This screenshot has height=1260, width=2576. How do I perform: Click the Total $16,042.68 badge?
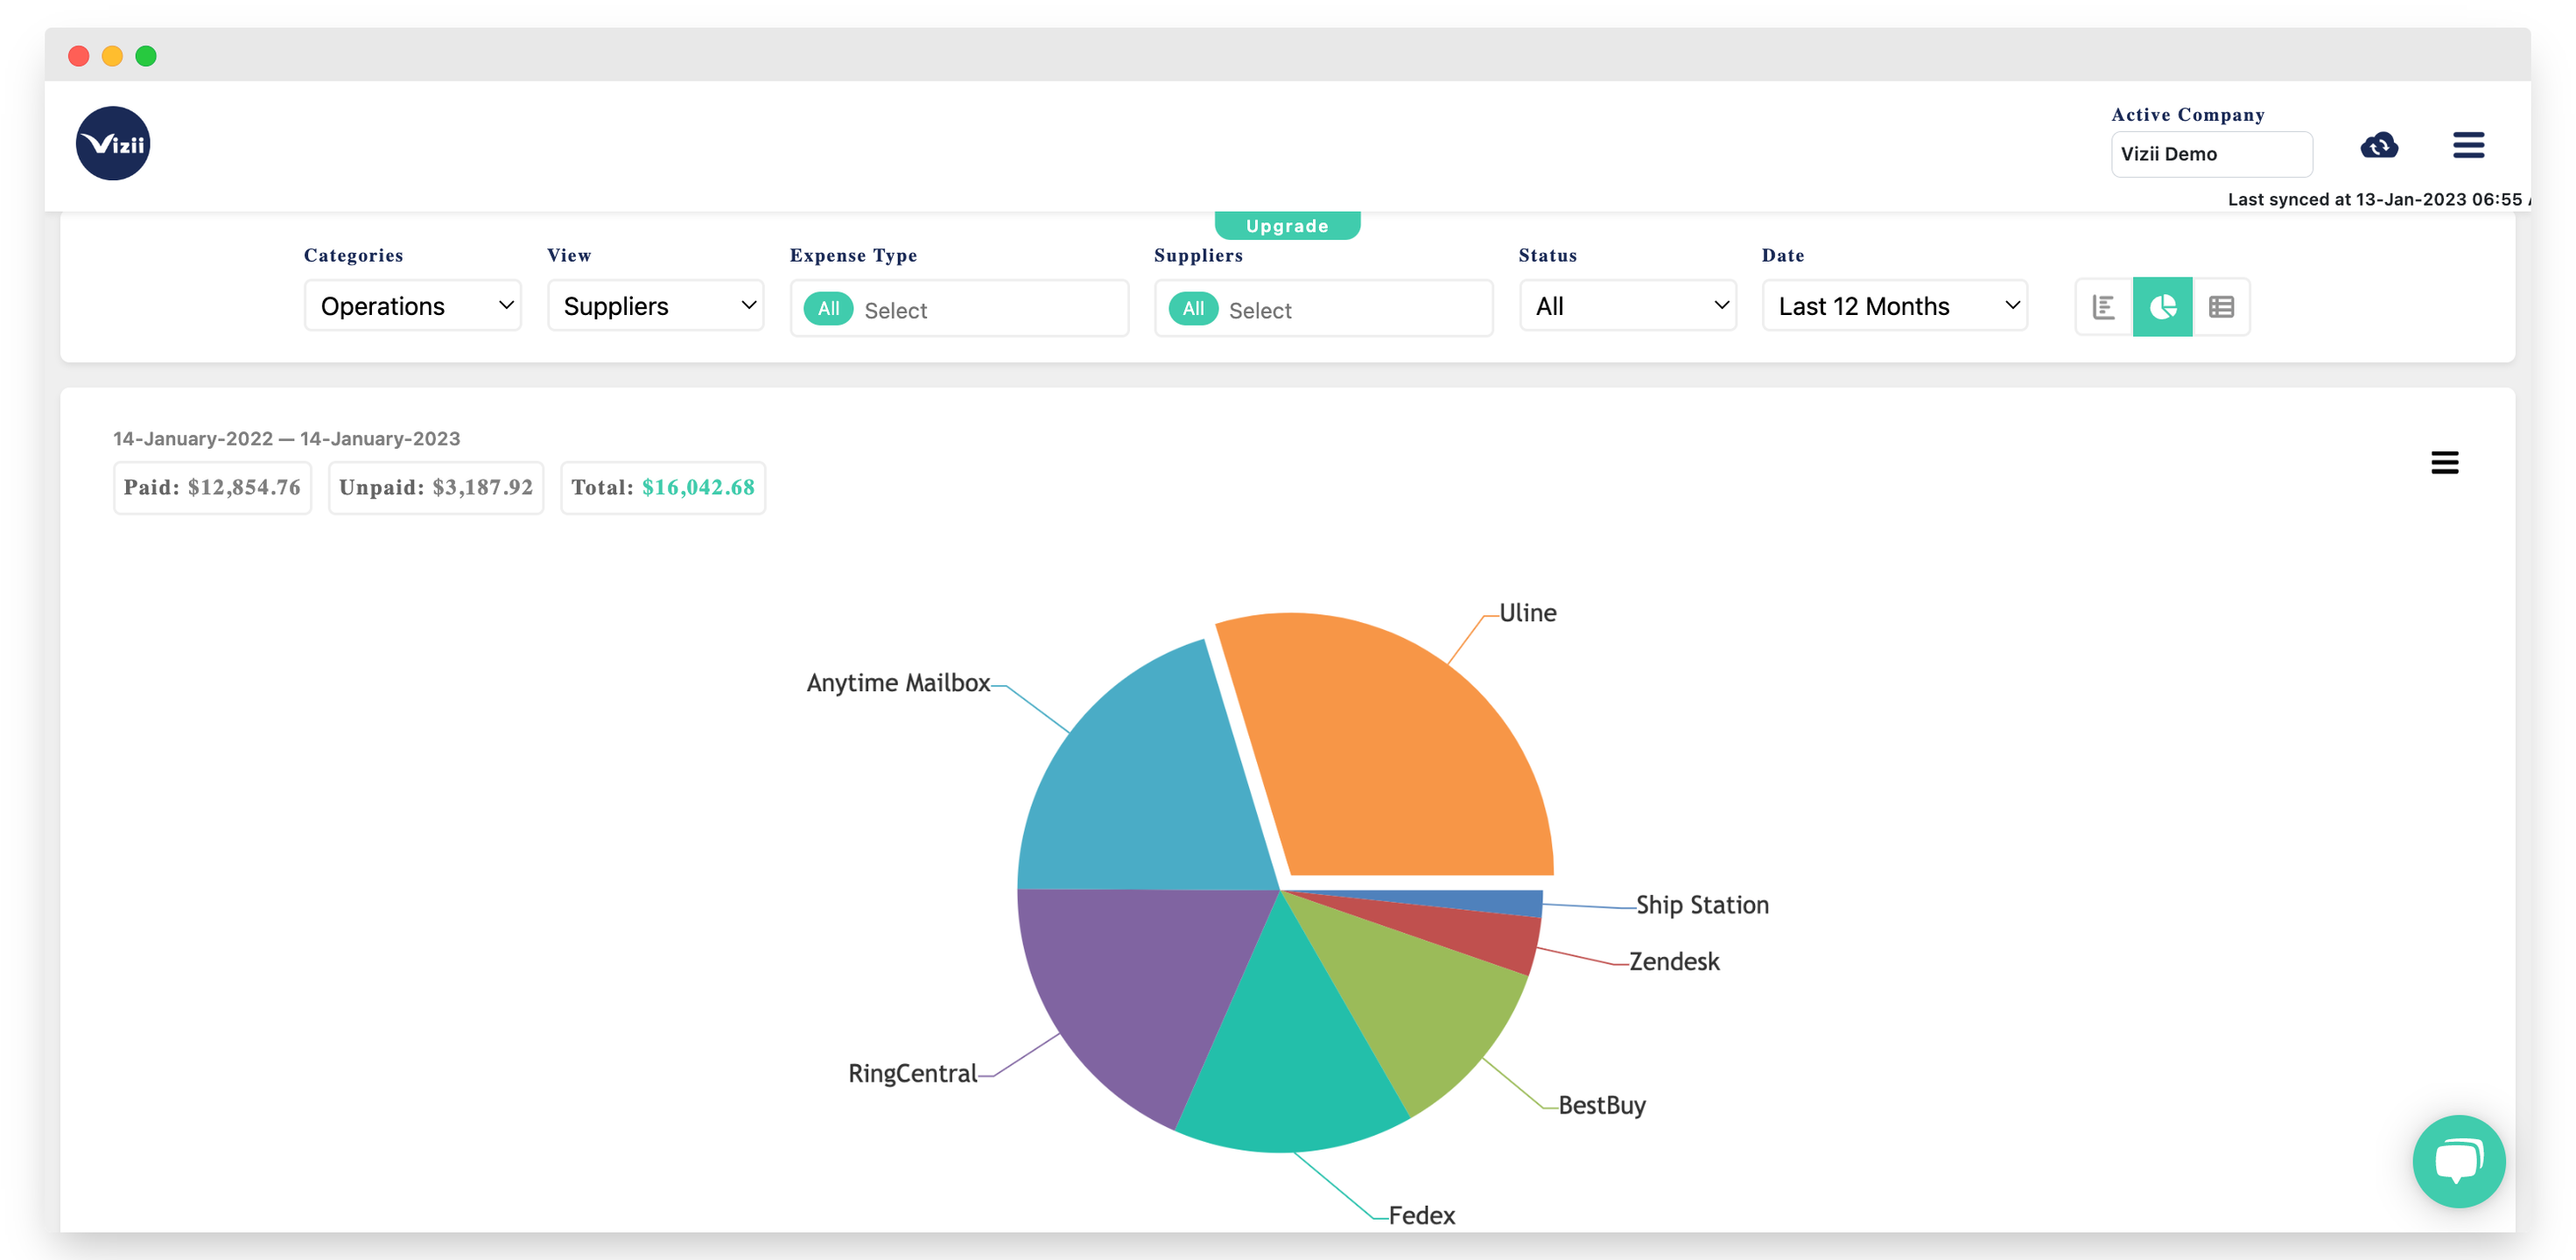click(x=662, y=488)
